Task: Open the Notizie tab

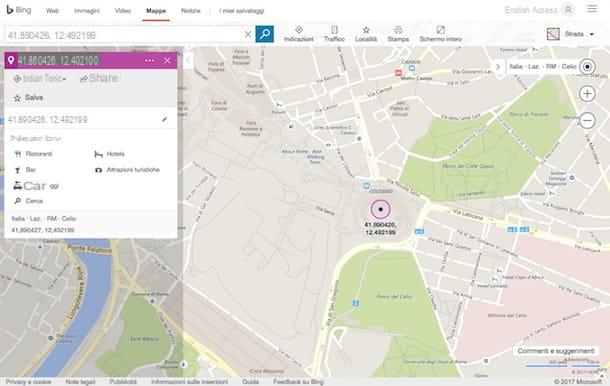Action: click(x=191, y=11)
